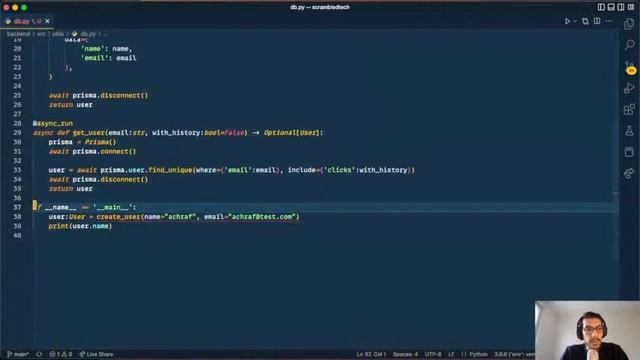This screenshot has height=360, width=640.
Task: Click 'Optional[User]' return type on line 29
Action: pos(291,133)
